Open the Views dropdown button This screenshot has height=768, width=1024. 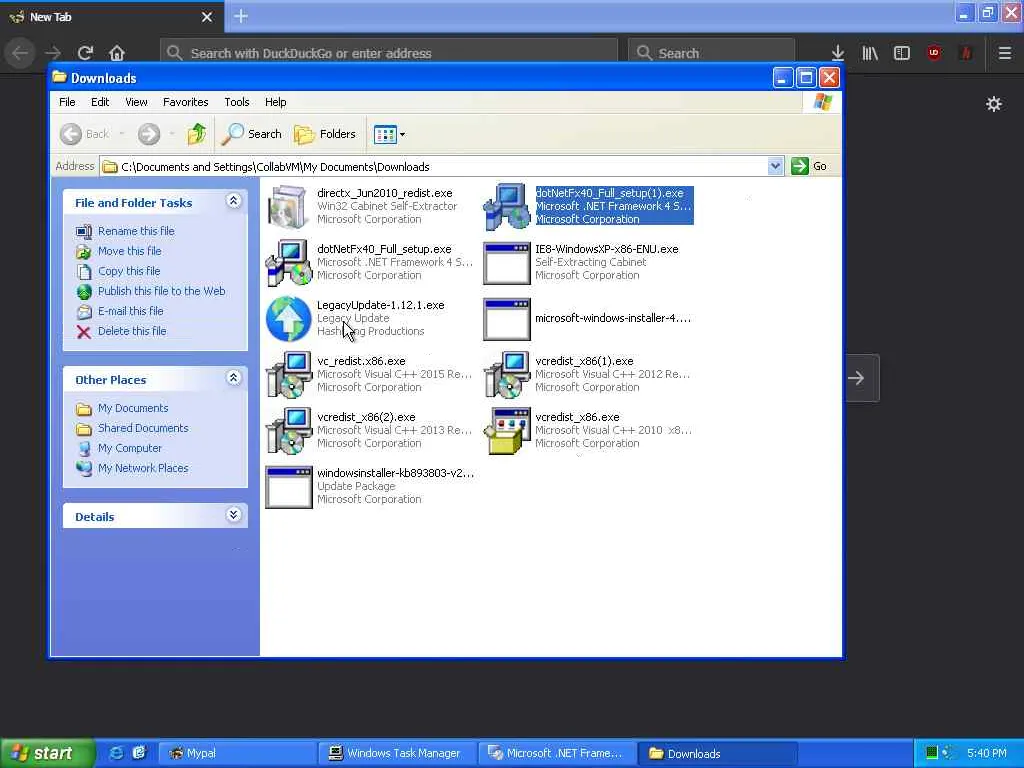(x=389, y=135)
